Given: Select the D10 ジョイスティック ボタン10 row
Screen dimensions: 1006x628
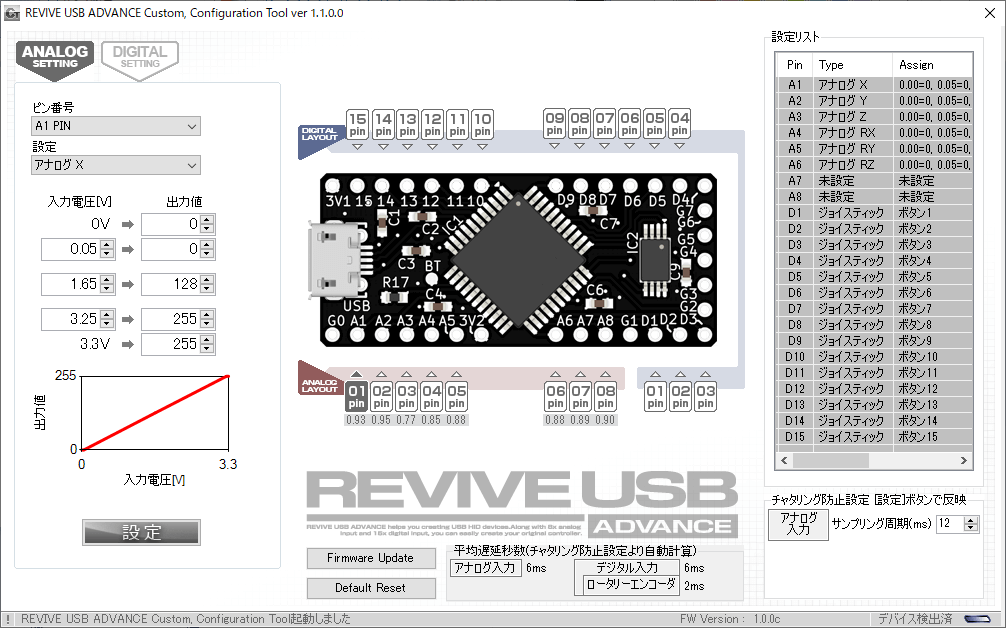Looking at the screenshot, I should coord(875,357).
